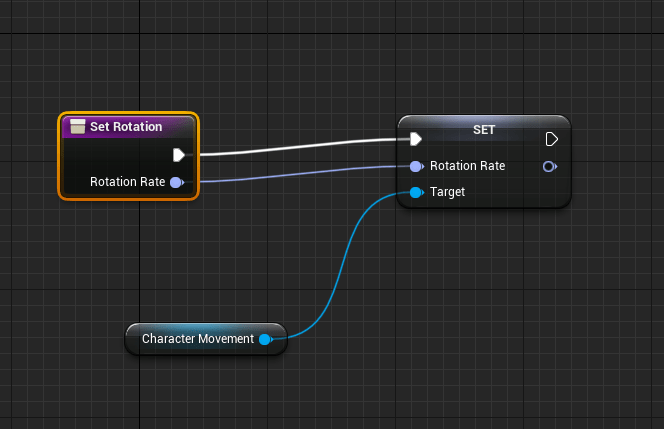
Task: Click the Target label in SET node
Action: pos(447,192)
